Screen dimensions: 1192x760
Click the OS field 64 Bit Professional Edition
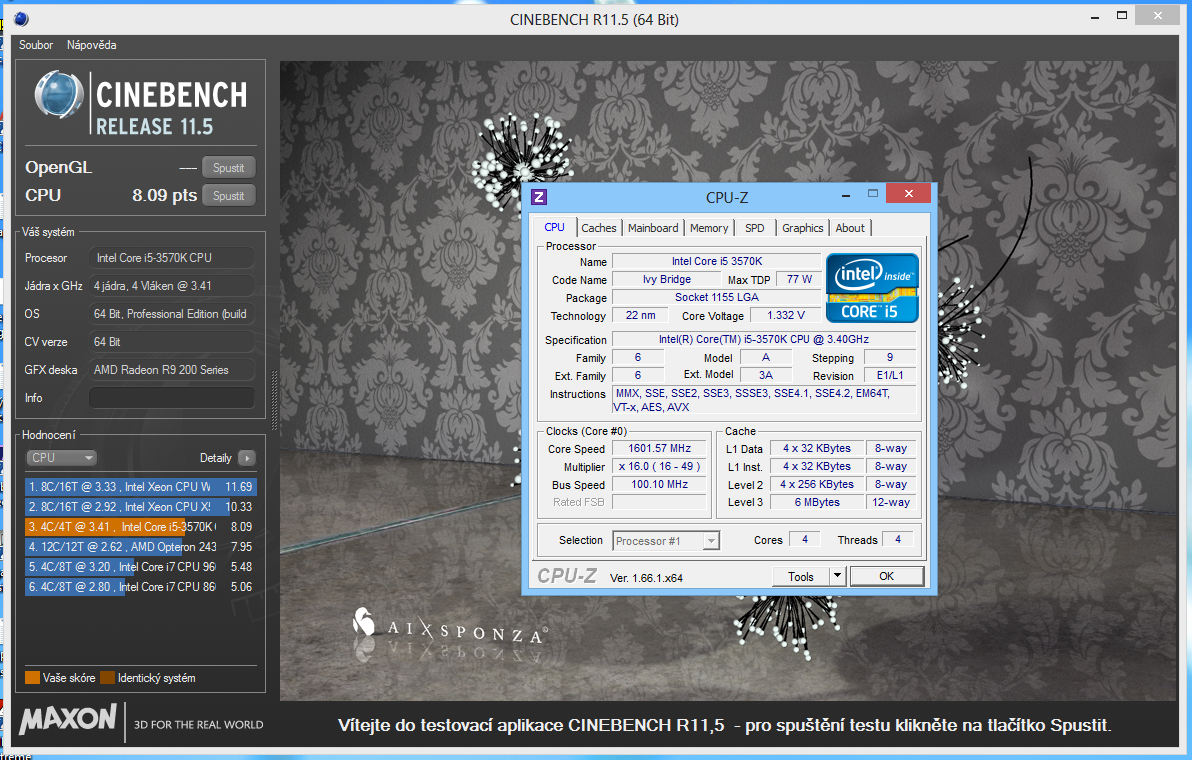click(x=172, y=314)
